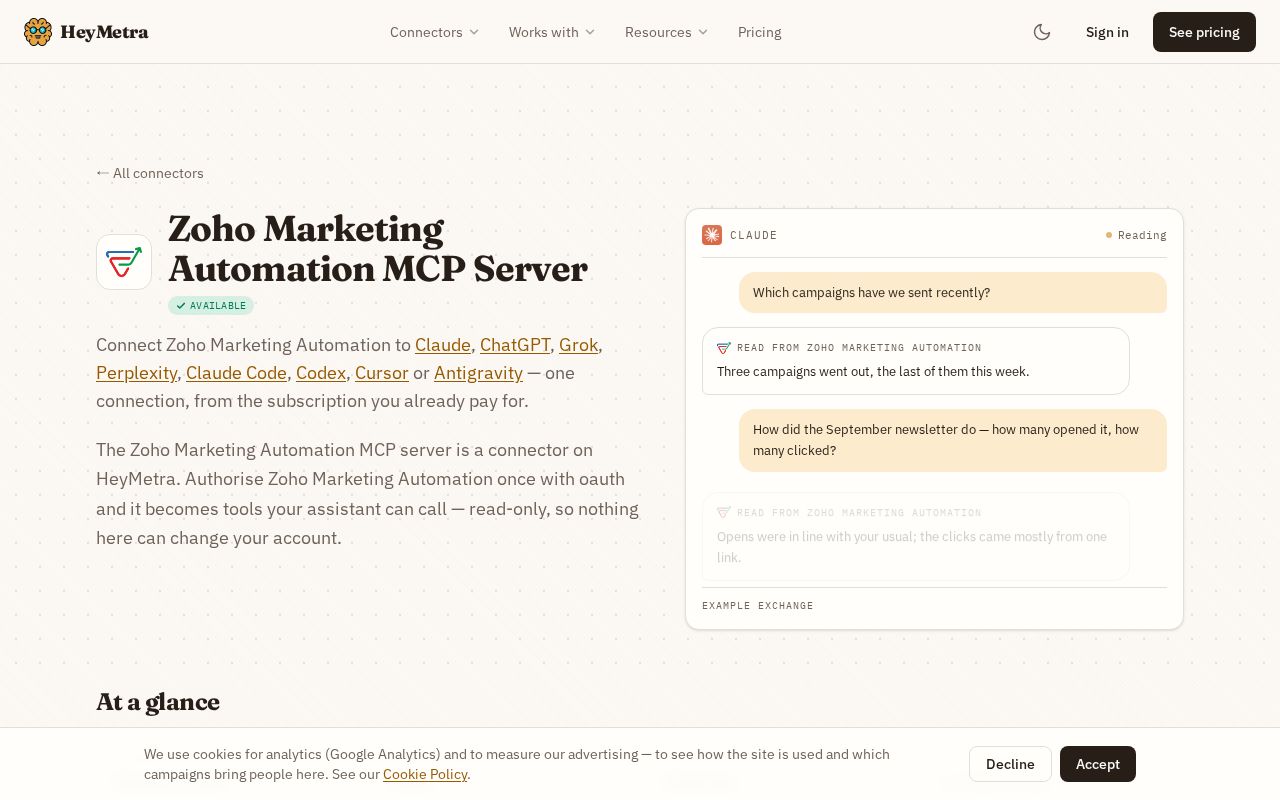Image resolution: width=1280 pixels, height=800 pixels.
Task: Click the See pricing button
Action: (x=1204, y=32)
